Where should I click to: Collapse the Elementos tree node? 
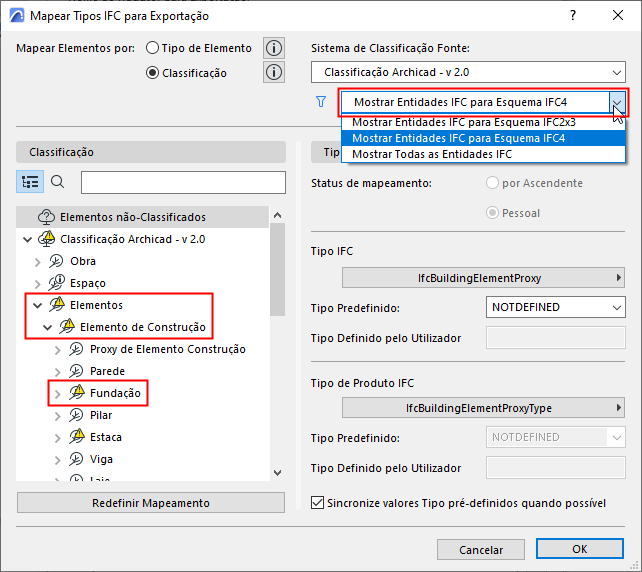(38, 305)
